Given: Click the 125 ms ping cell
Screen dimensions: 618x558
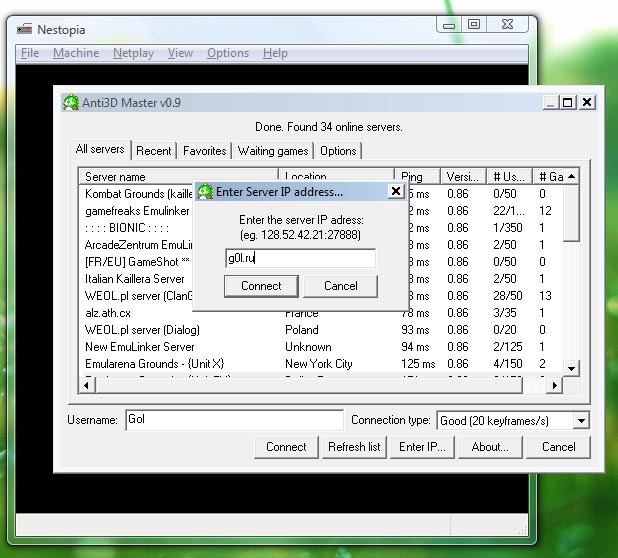Looking at the screenshot, I should pos(418,364).
